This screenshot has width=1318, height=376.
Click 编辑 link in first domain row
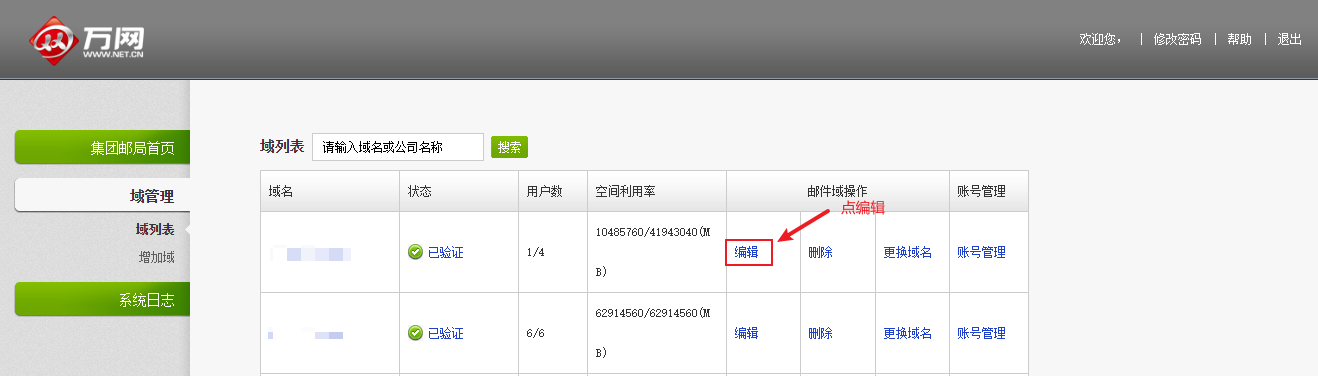746,252
